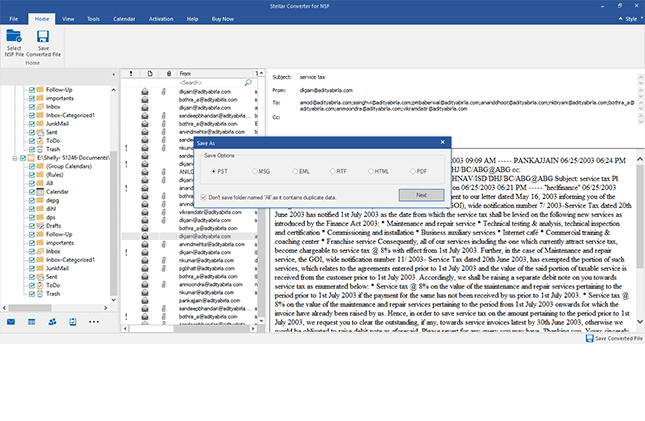Collapse the folder pane with left arrow
This screenshot has width=645, height=421.
(112, 73)
